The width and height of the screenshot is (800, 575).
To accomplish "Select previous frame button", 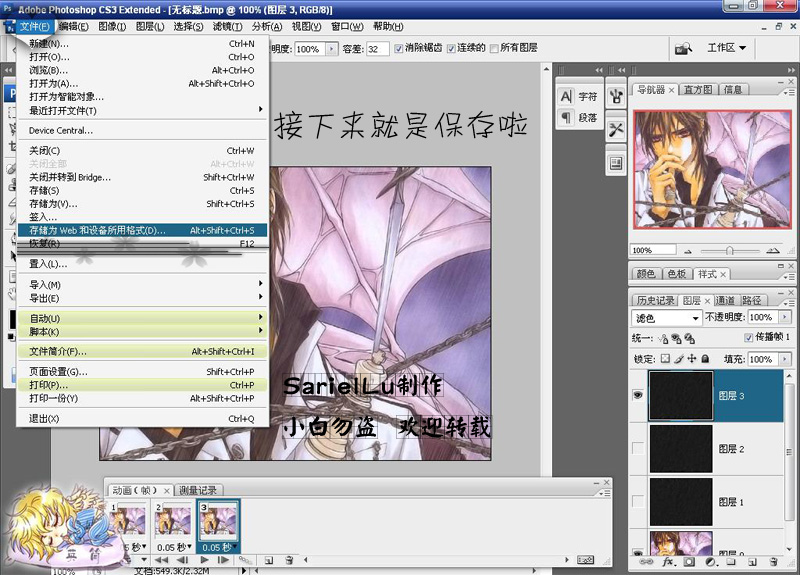I will [182, 560].
